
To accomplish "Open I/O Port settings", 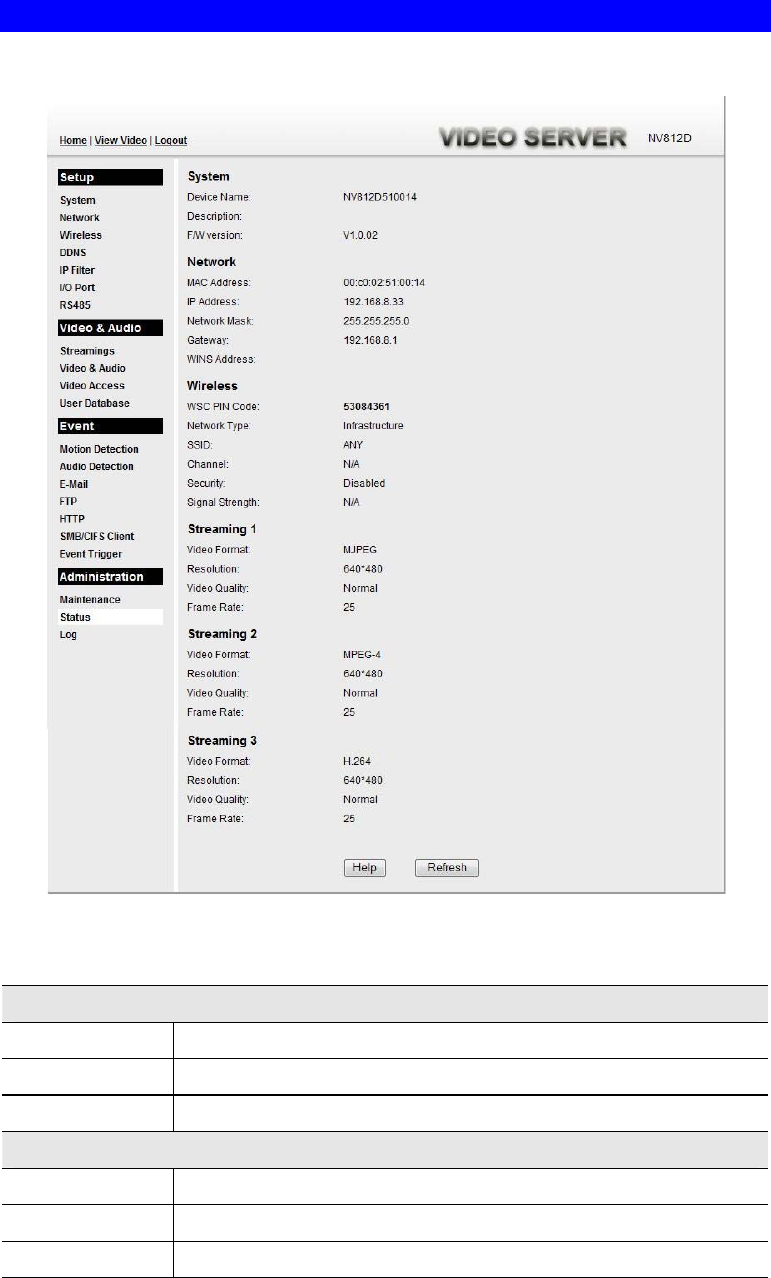I will click(78, 288).
